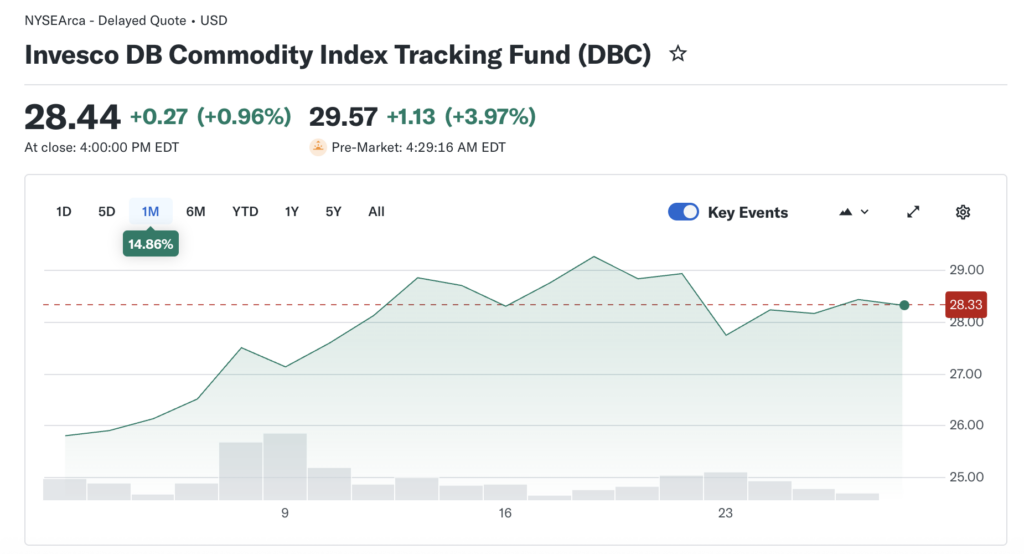The height and width of the screenshot is (554, 1024).
Task: Click the 26.00 y-axis label
Action: tap(966, 425)
